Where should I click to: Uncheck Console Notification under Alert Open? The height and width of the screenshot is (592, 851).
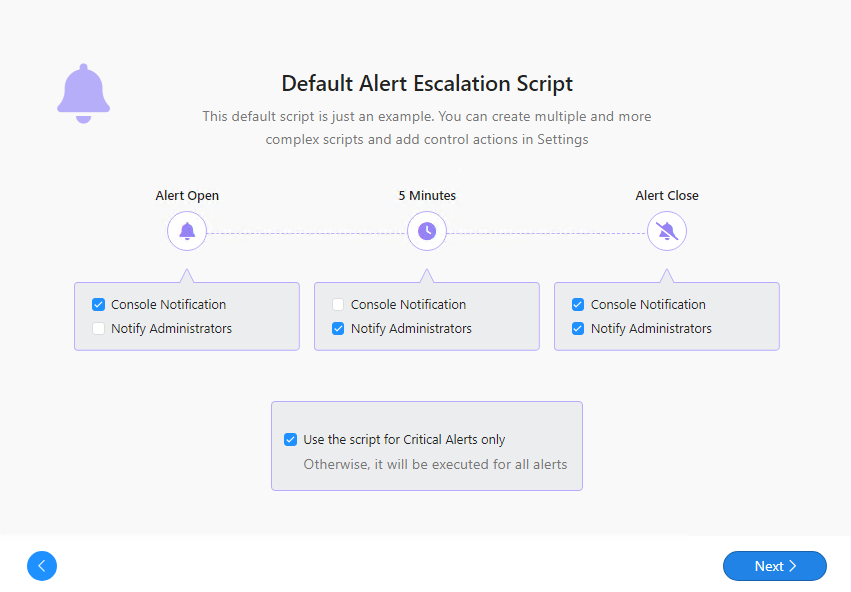[x=98, y=304]
